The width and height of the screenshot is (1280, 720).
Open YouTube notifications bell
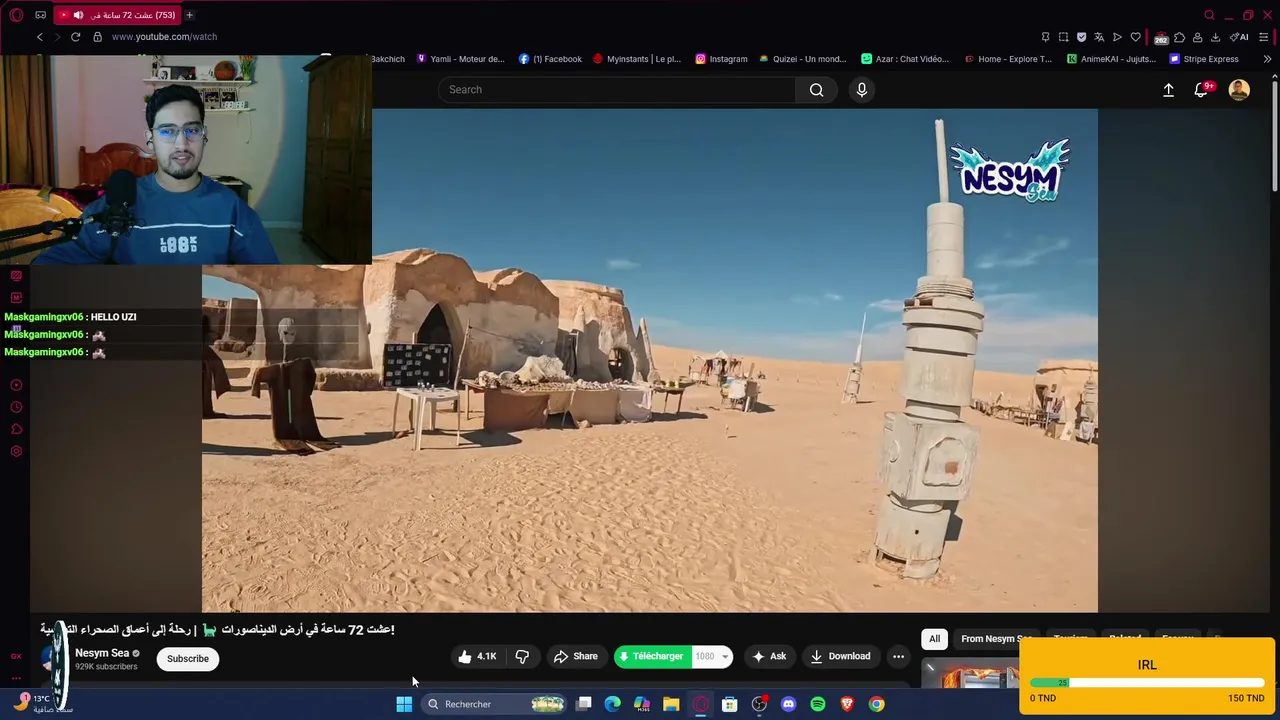coord(1202,90)
